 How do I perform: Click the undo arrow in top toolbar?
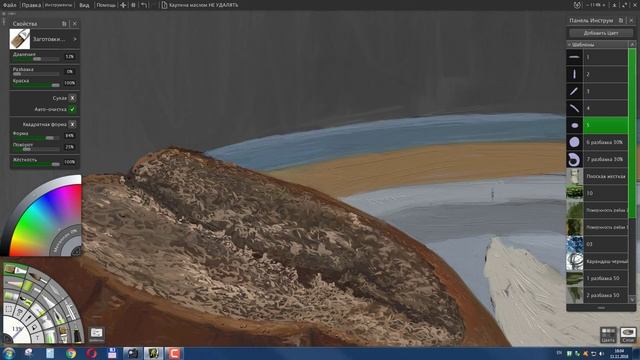[x=144, y=5]
